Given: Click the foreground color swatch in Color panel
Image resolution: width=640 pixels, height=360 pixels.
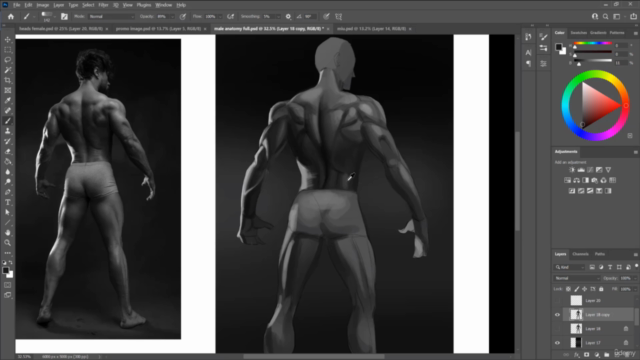Looking at the screenshot, I should pyautogui.click(x=559, y=47).
